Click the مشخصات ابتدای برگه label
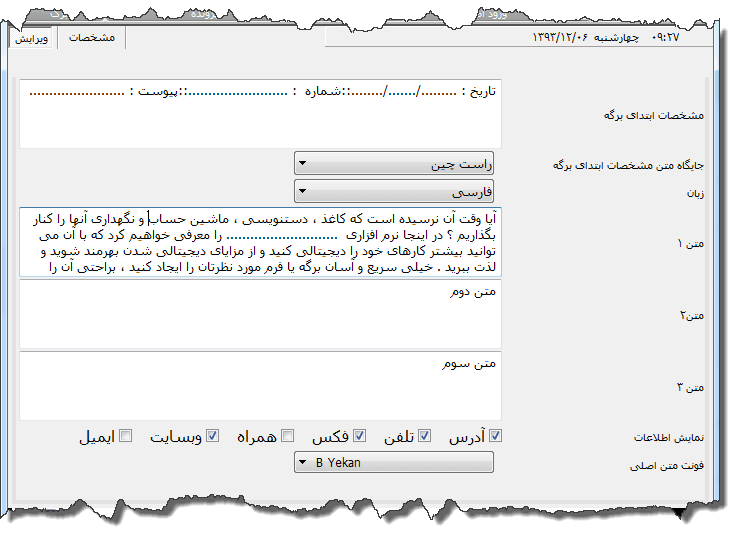Viewport: 736px width, 542px height. coord(653,115)
